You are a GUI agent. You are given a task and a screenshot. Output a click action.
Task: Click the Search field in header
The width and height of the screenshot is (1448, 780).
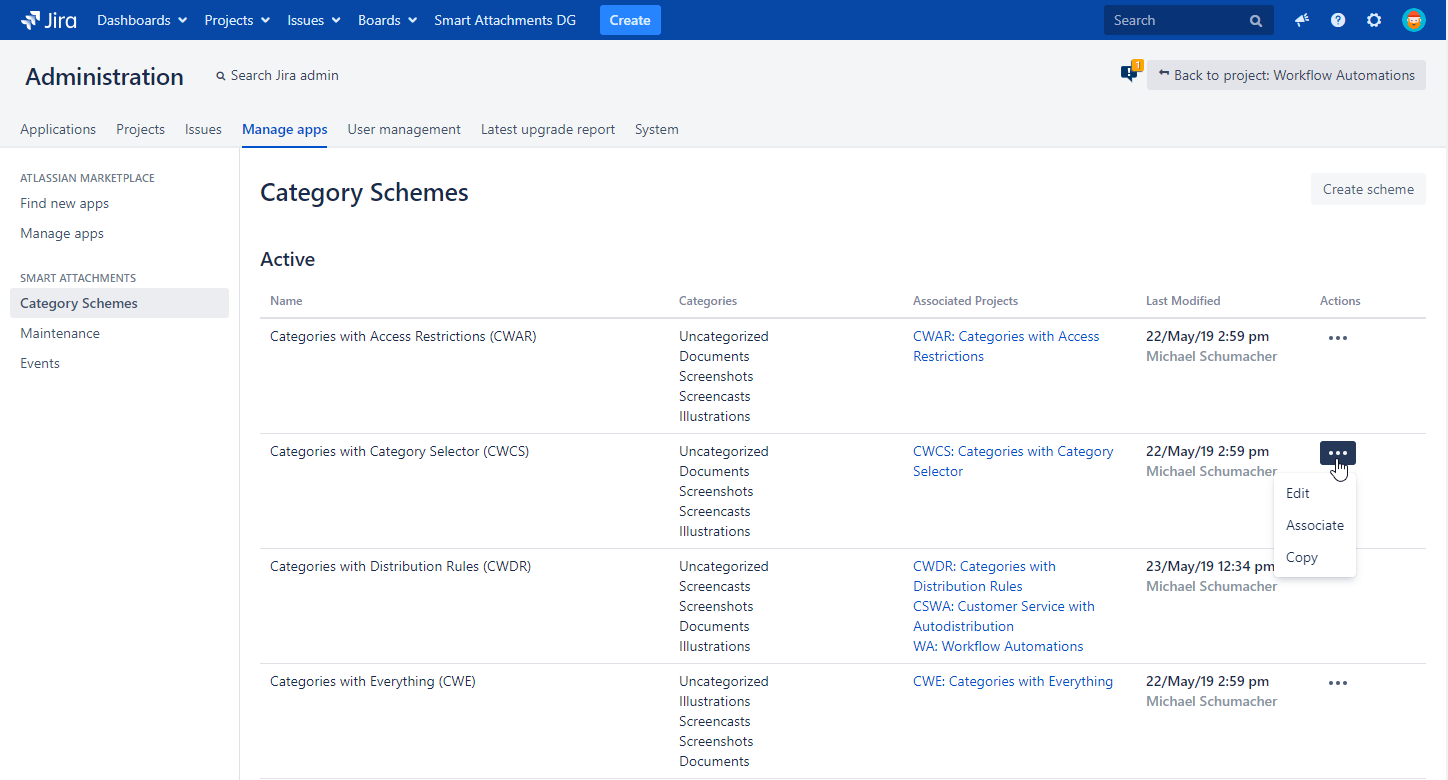point(1177,20)
